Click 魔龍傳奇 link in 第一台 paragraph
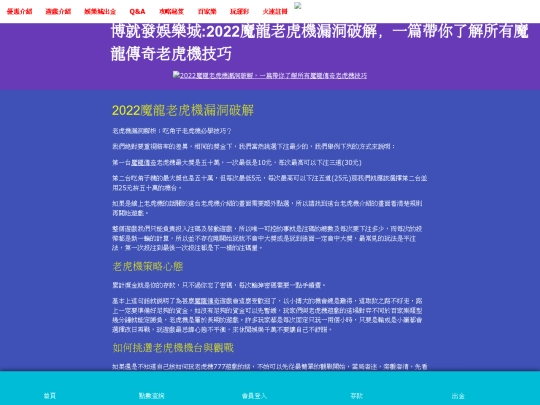The image size is (540, 405). click(x=144, y=163)
